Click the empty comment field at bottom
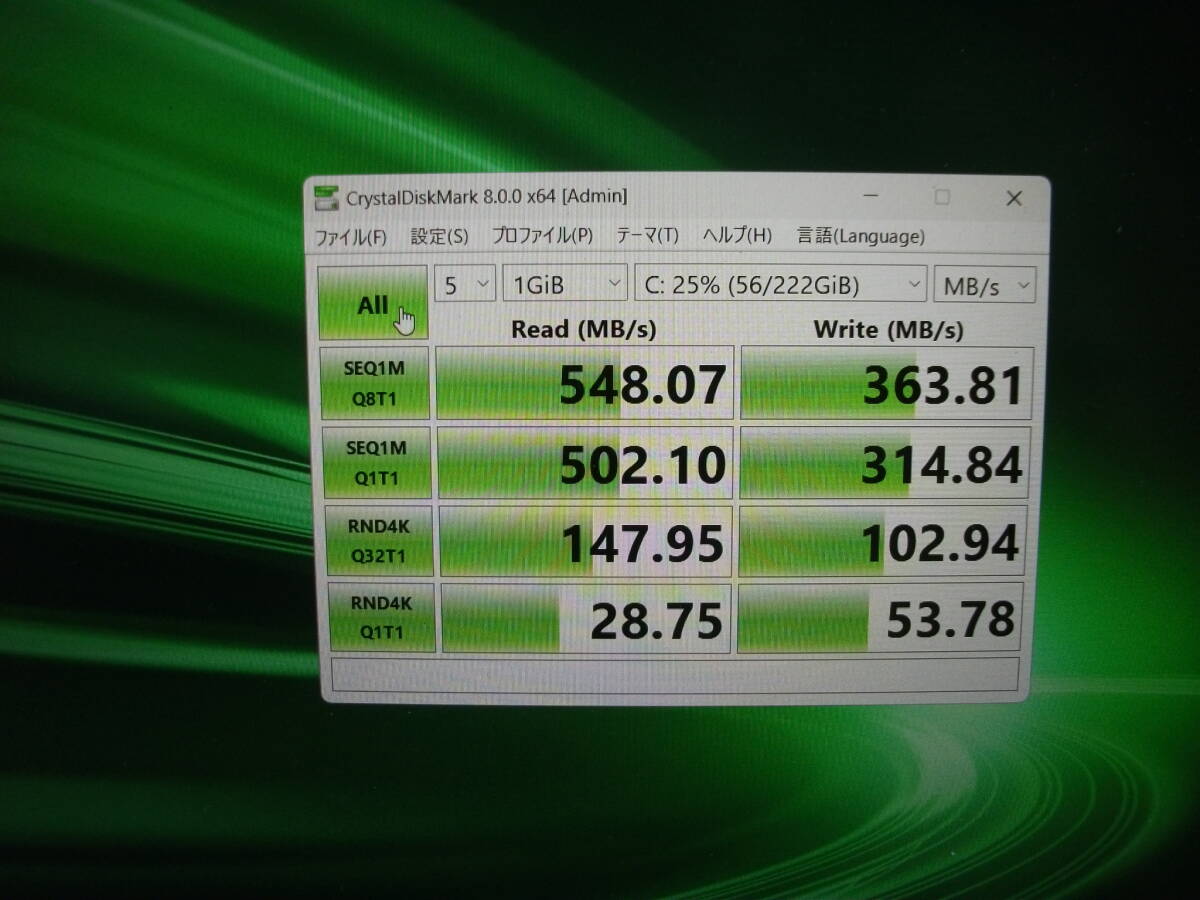 (x=675, y=673)
